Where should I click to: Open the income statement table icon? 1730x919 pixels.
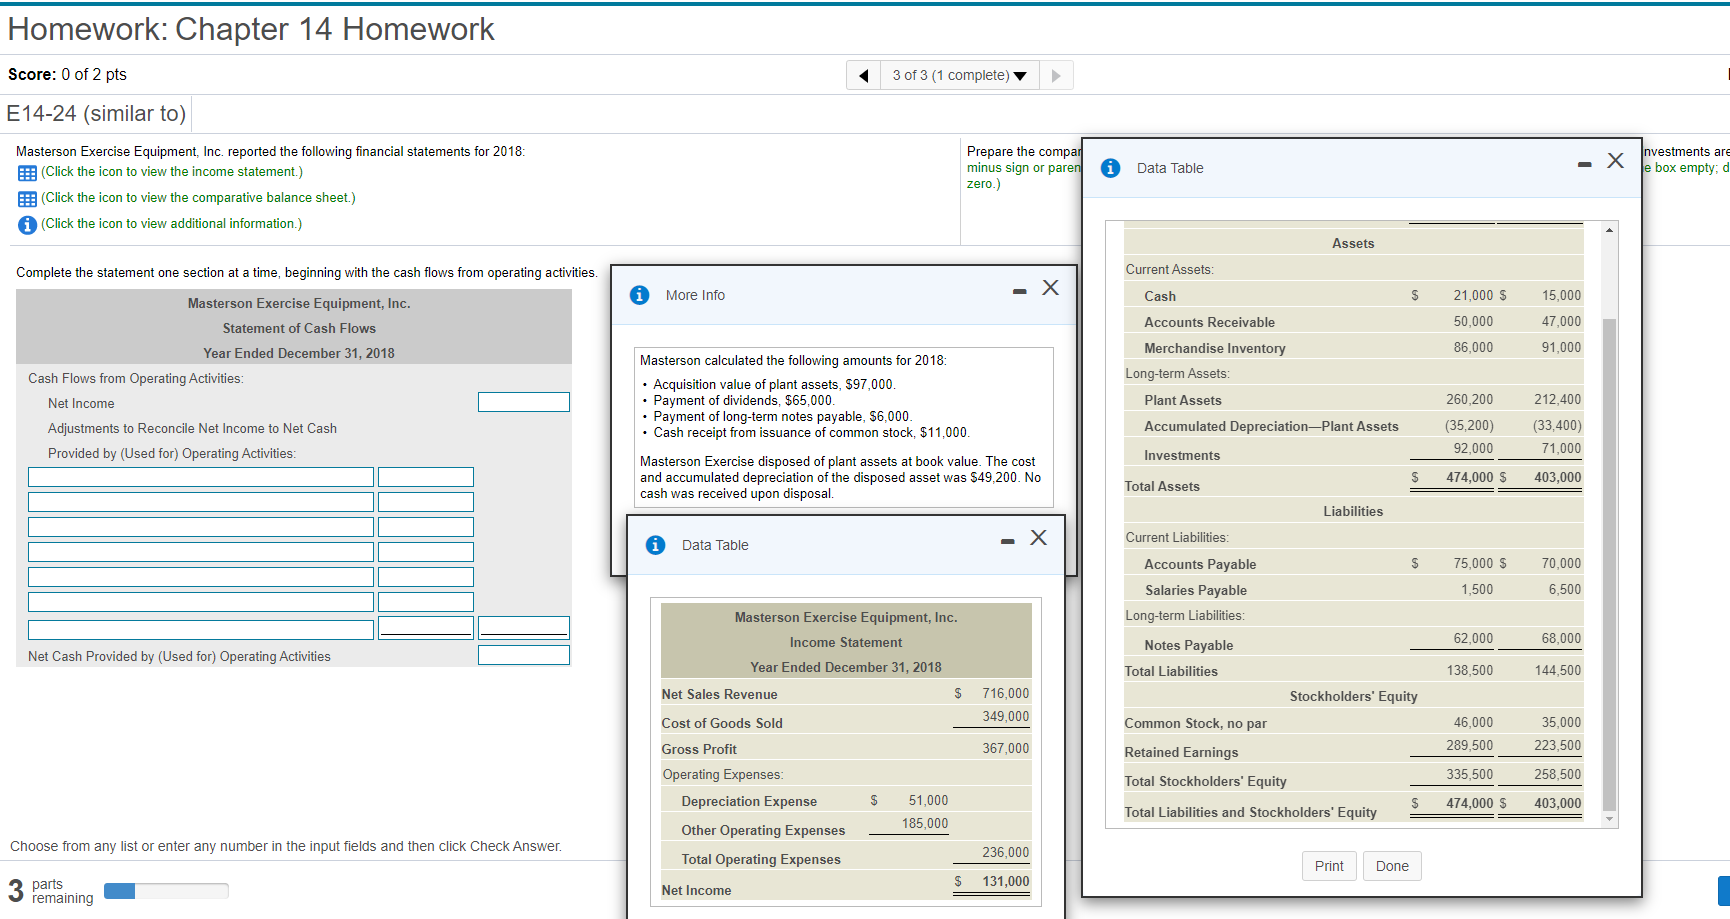click(28, 173)
